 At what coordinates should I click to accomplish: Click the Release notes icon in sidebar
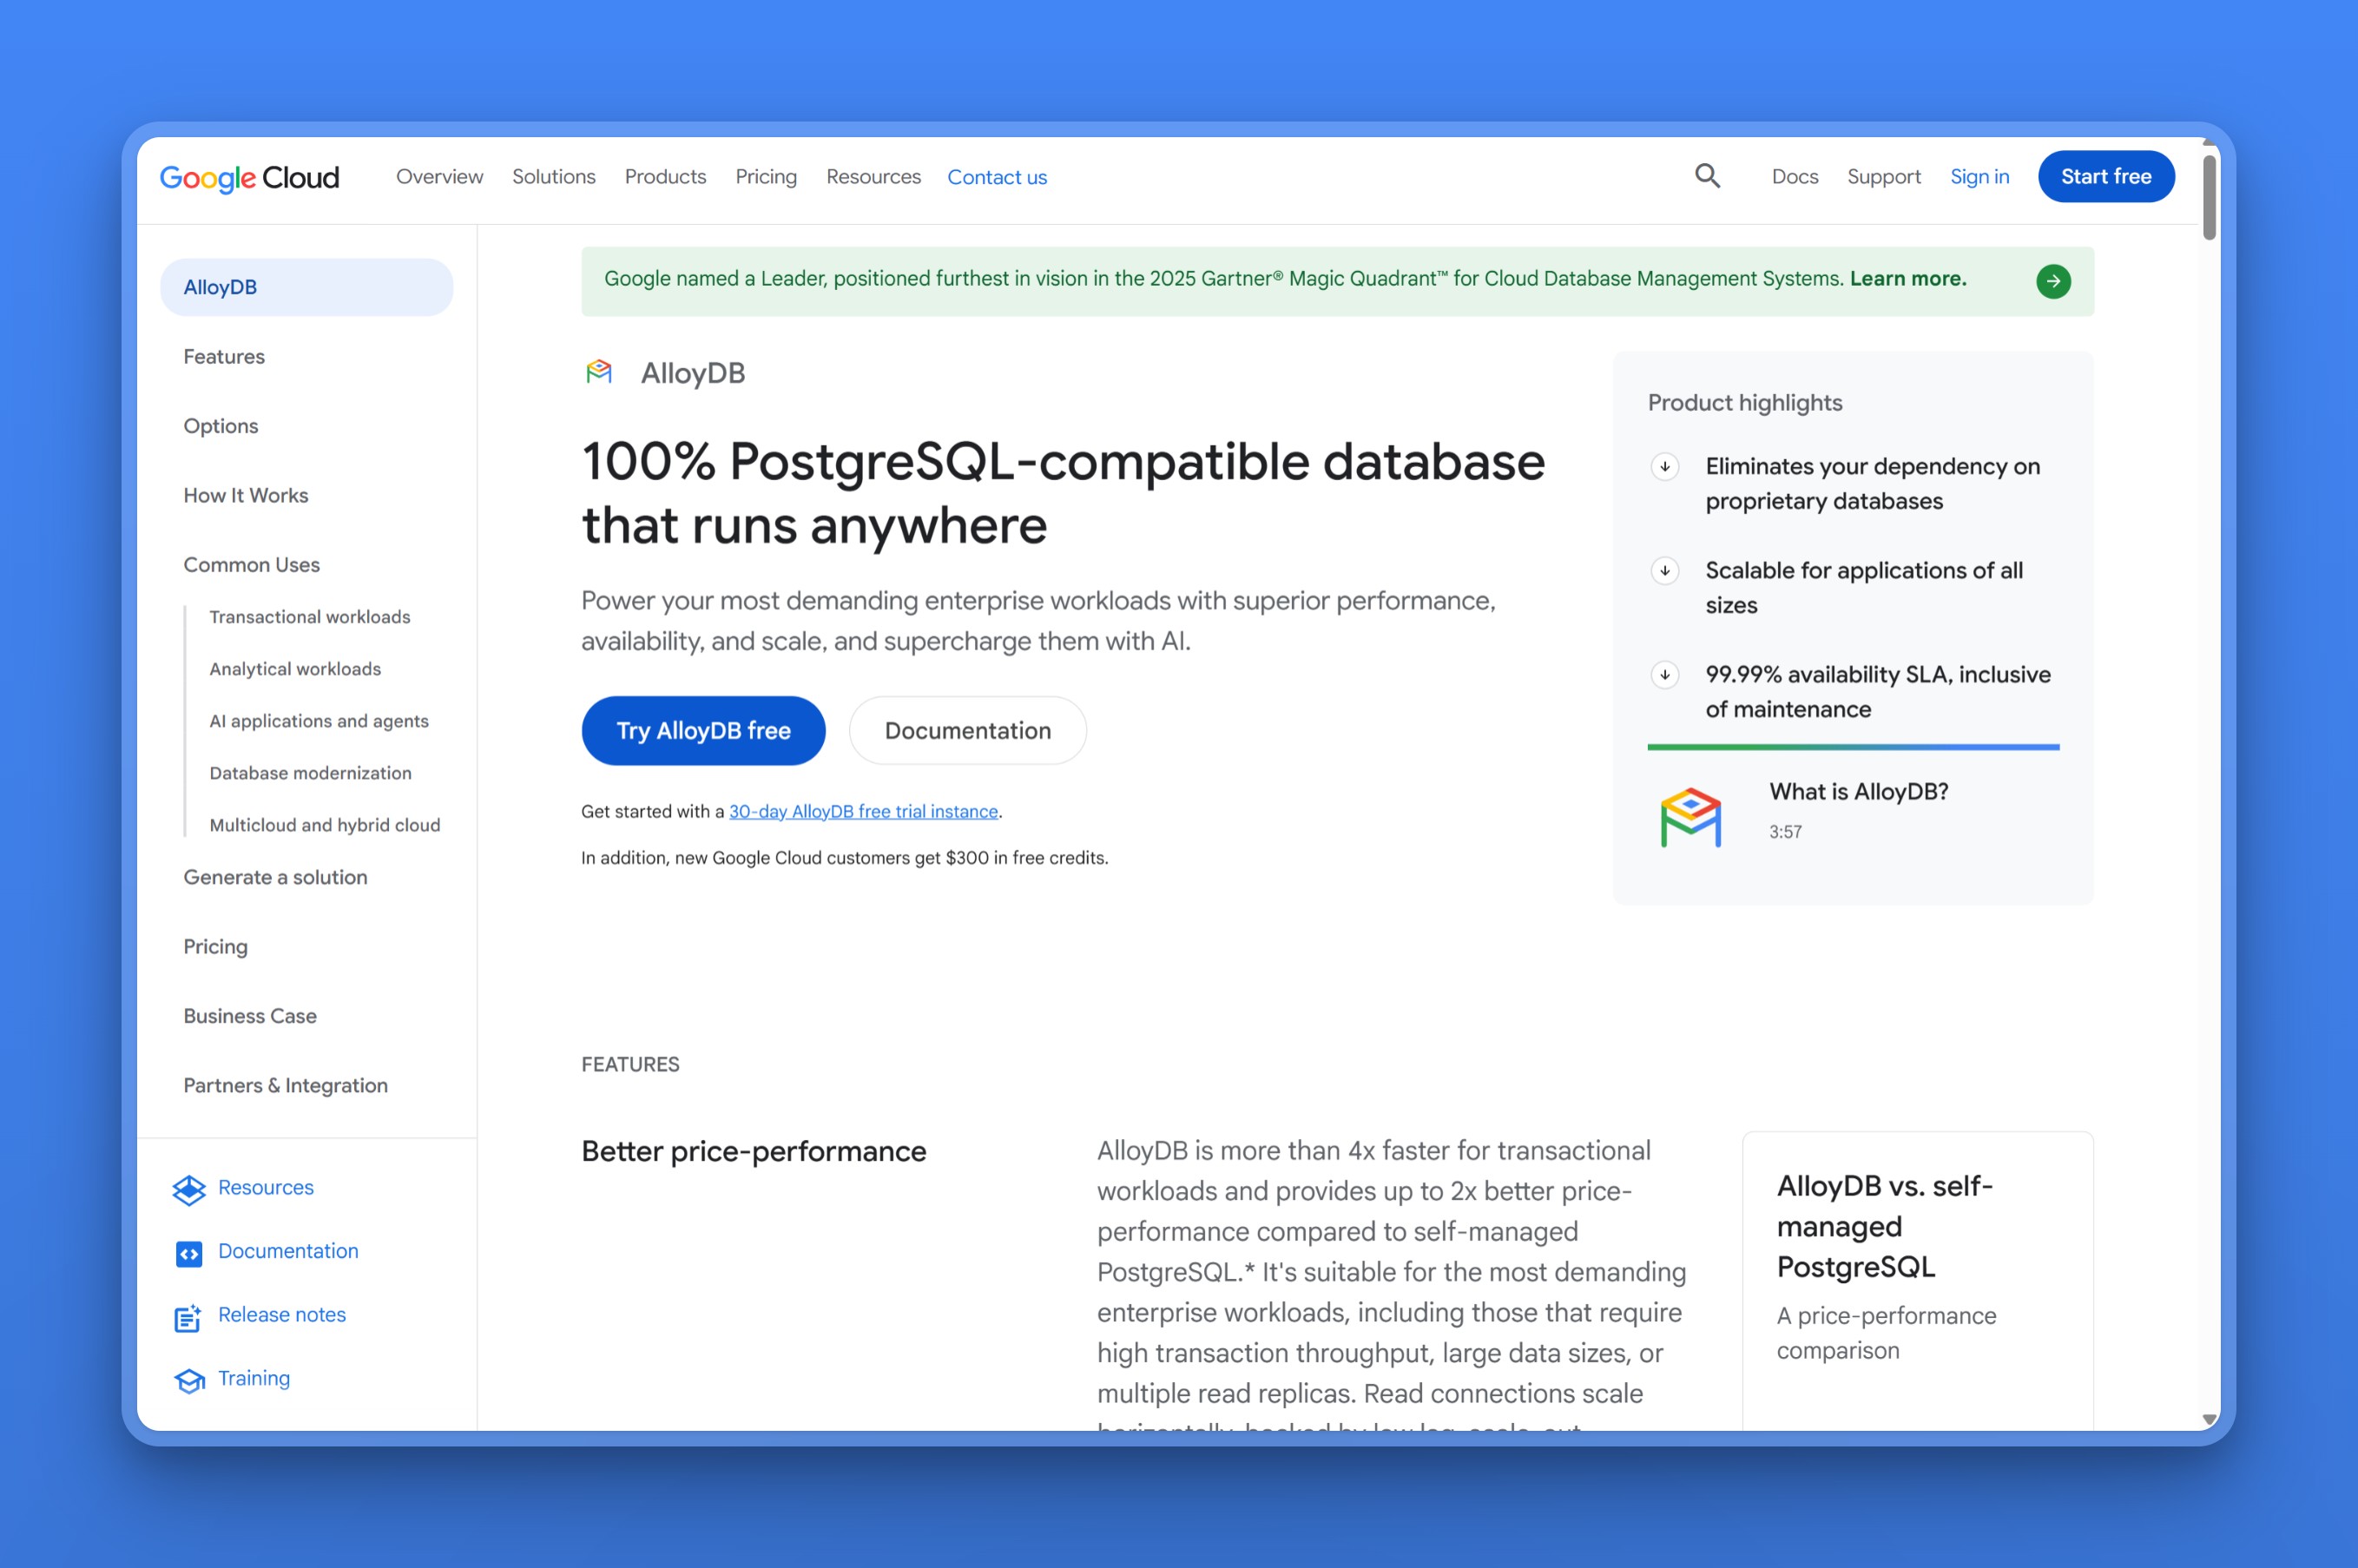188,1317
